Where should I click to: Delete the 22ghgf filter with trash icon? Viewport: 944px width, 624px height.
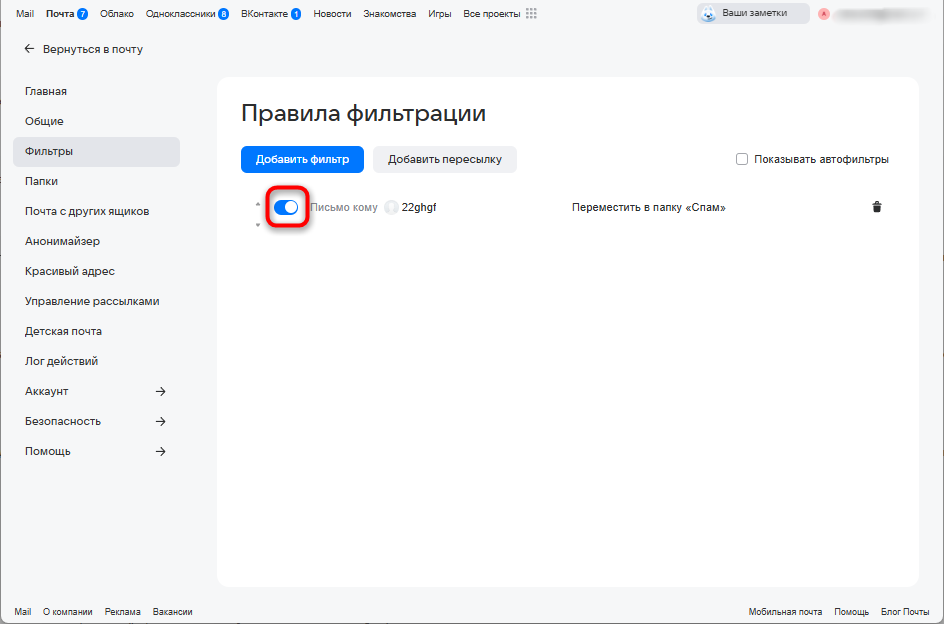pos(877,207)
